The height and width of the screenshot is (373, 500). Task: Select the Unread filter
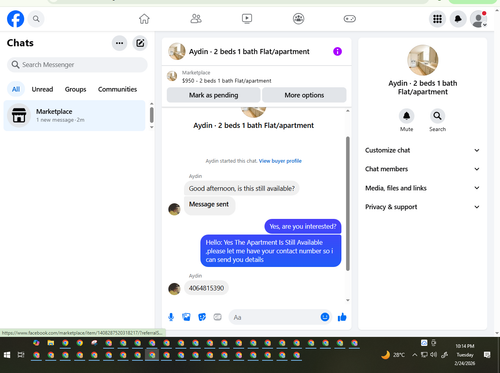pos(42,89)
